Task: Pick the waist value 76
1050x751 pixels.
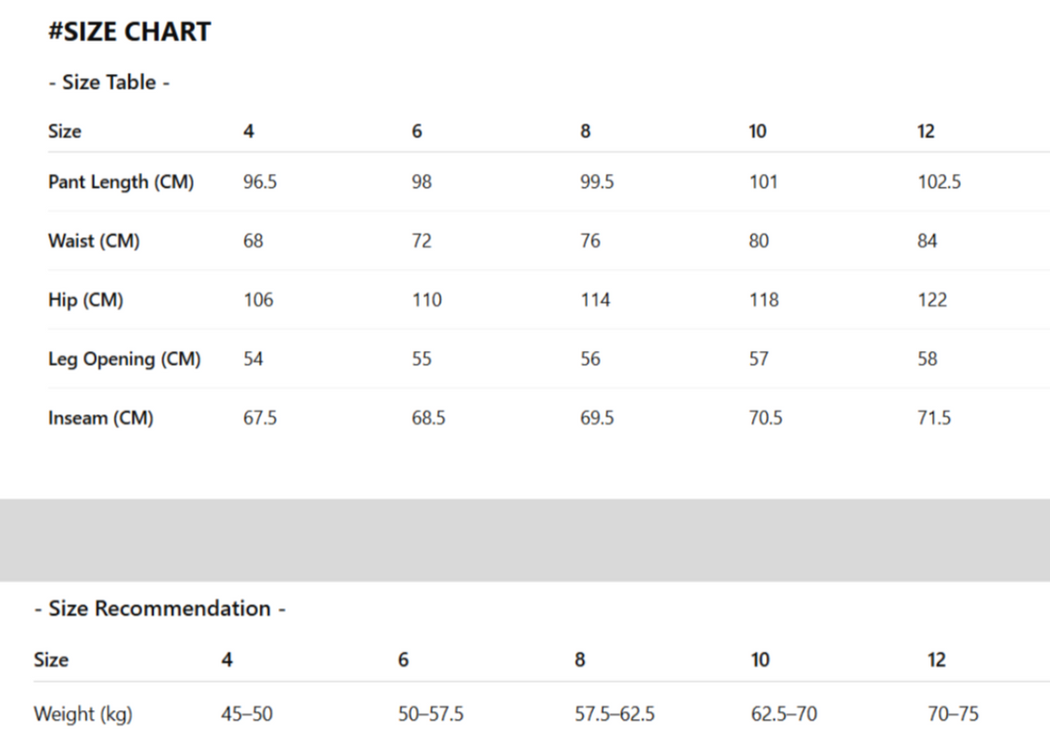Action: point(590,241)
